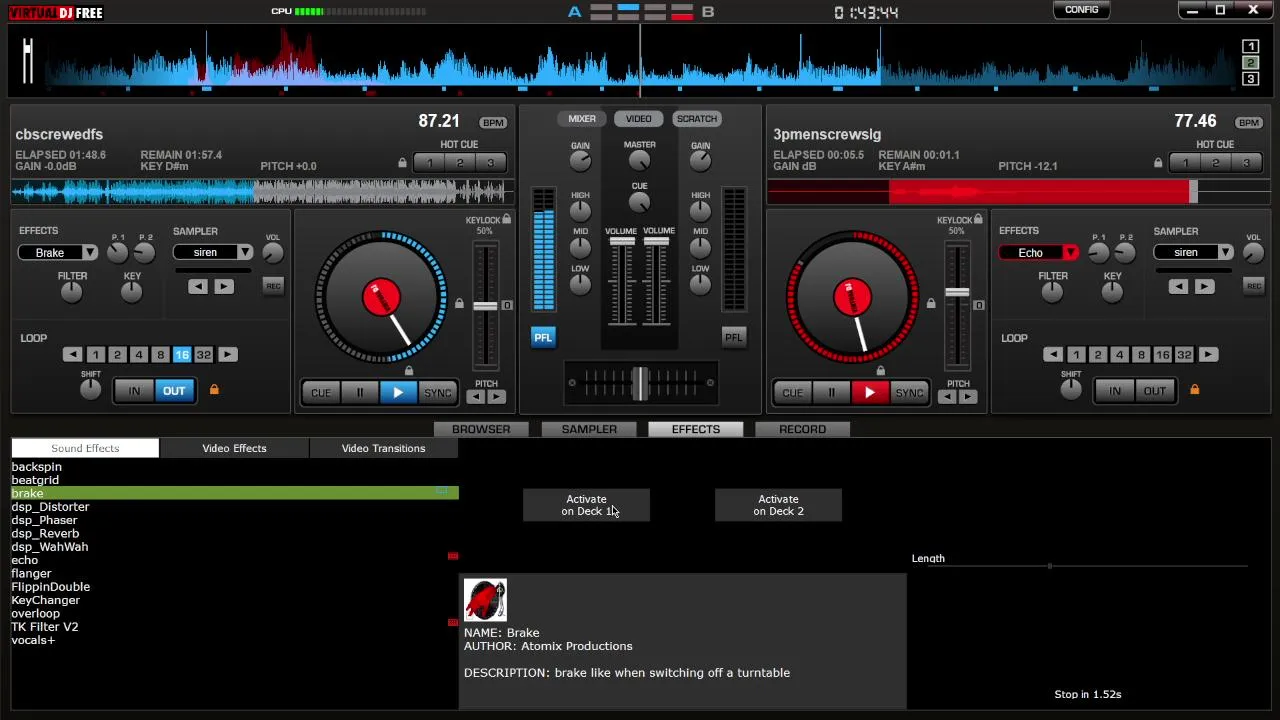Image resolution: width=1280 pixels, height=720 pixels.
Task: Click the left turntable platter
Action: pyautogui.click(x=381, y=298)
